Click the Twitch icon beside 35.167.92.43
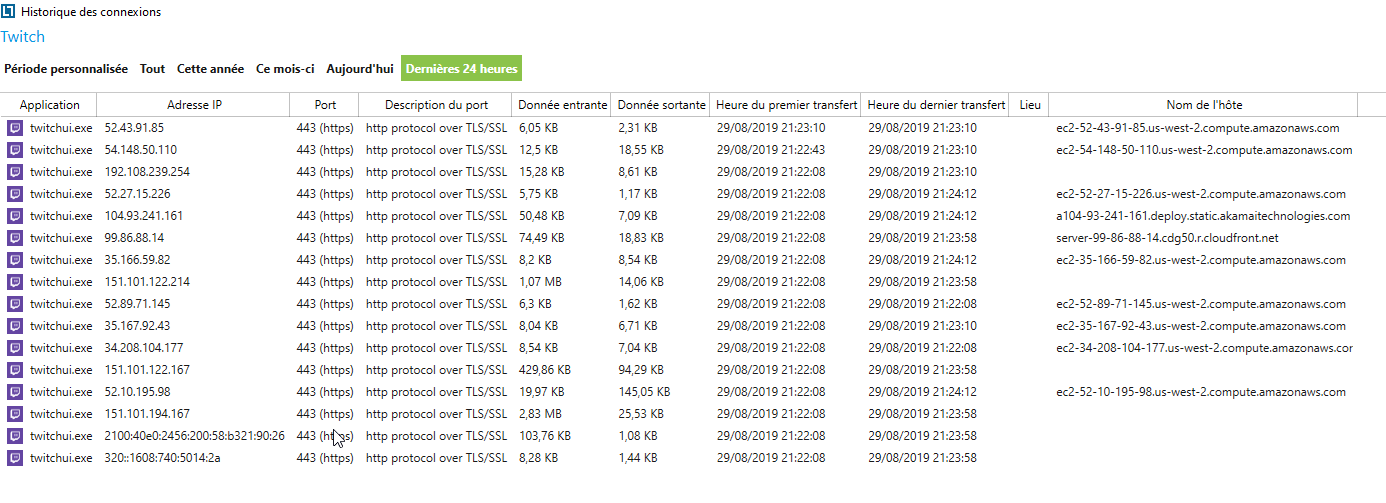The width and height of the screenshot is (1386, 503). (x=14, y=326)
